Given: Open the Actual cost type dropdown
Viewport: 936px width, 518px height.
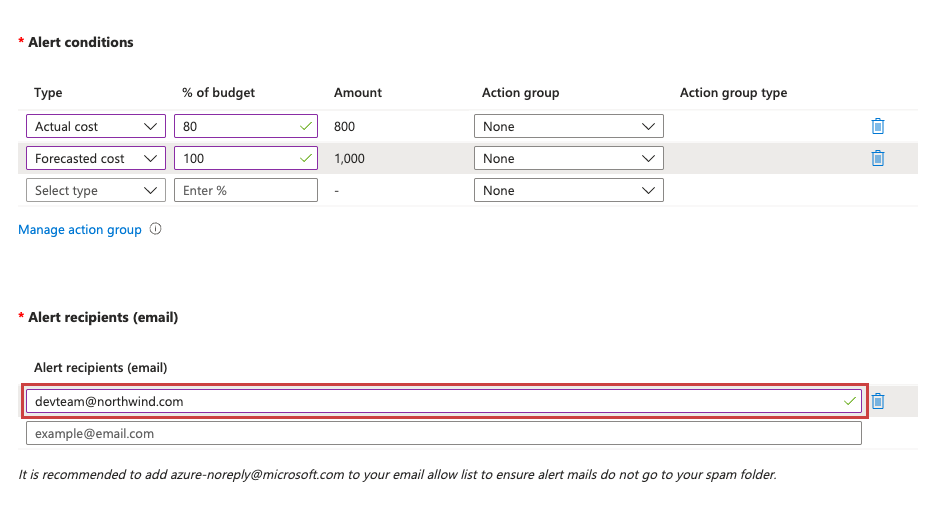Looking at the screenshot, I should click(96, 127).
